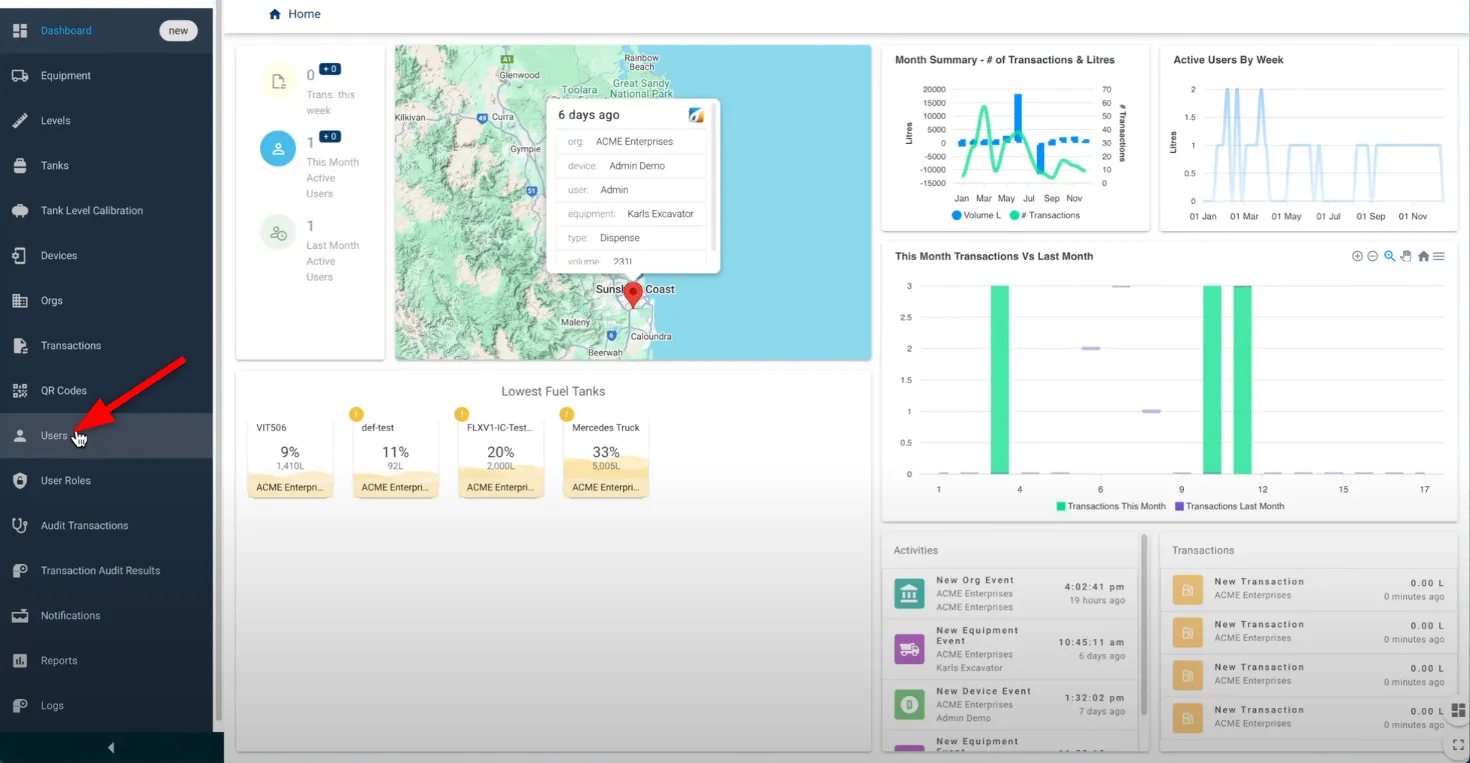Open the FLXV1-IC-Test tank card
The height and width of the screenshot is (763, 1470).
point(501,457)
